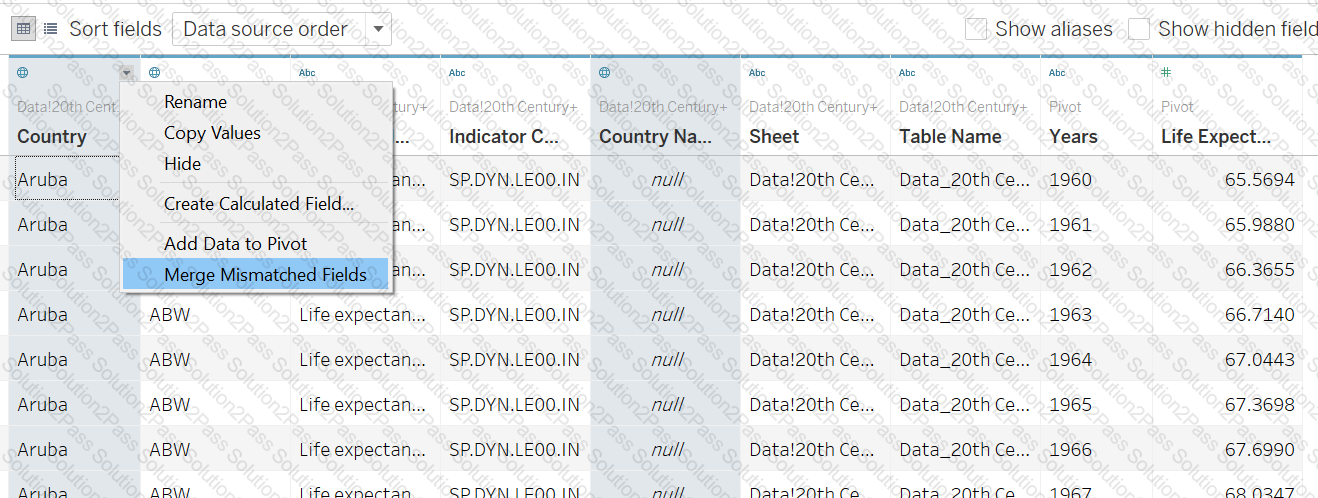Toggle the Show hidden fields checkbox

(x=1139, y=29)
